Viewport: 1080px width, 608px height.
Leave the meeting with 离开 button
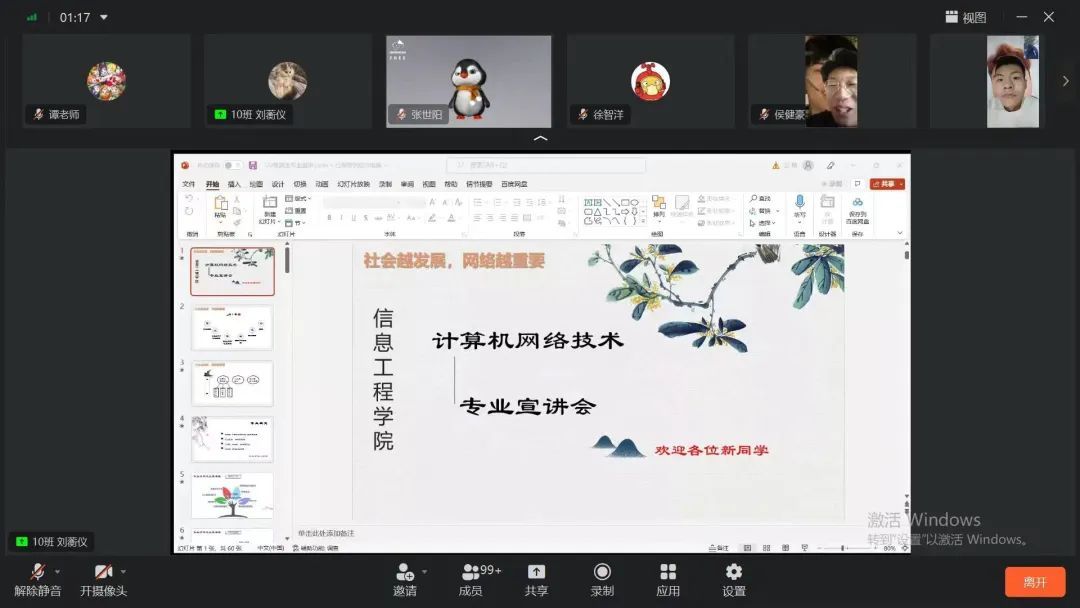click(1034, 582)
